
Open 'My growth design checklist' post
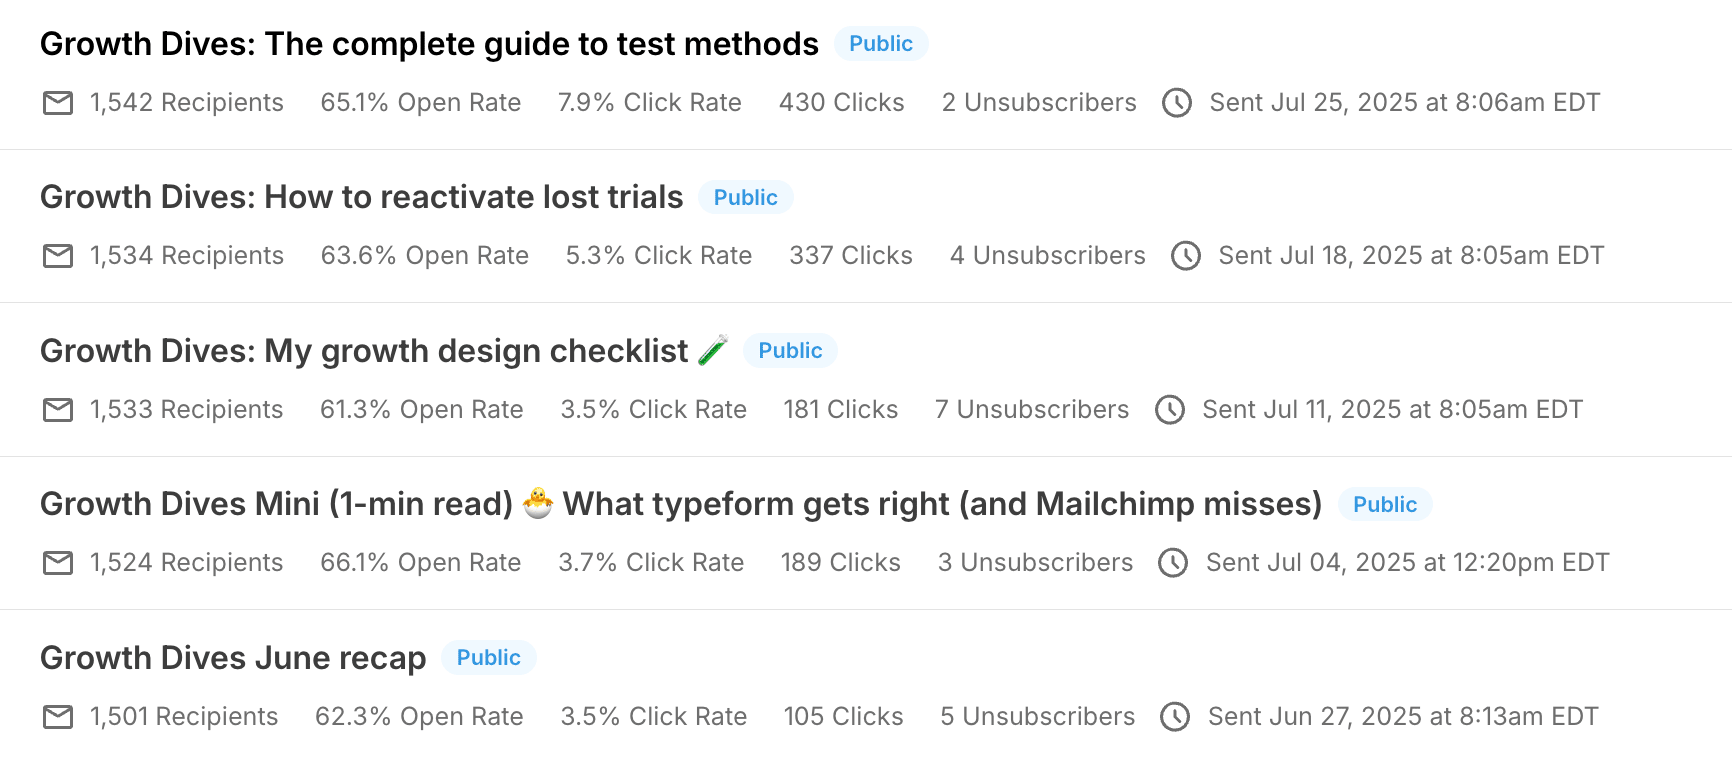click(384, 351)
